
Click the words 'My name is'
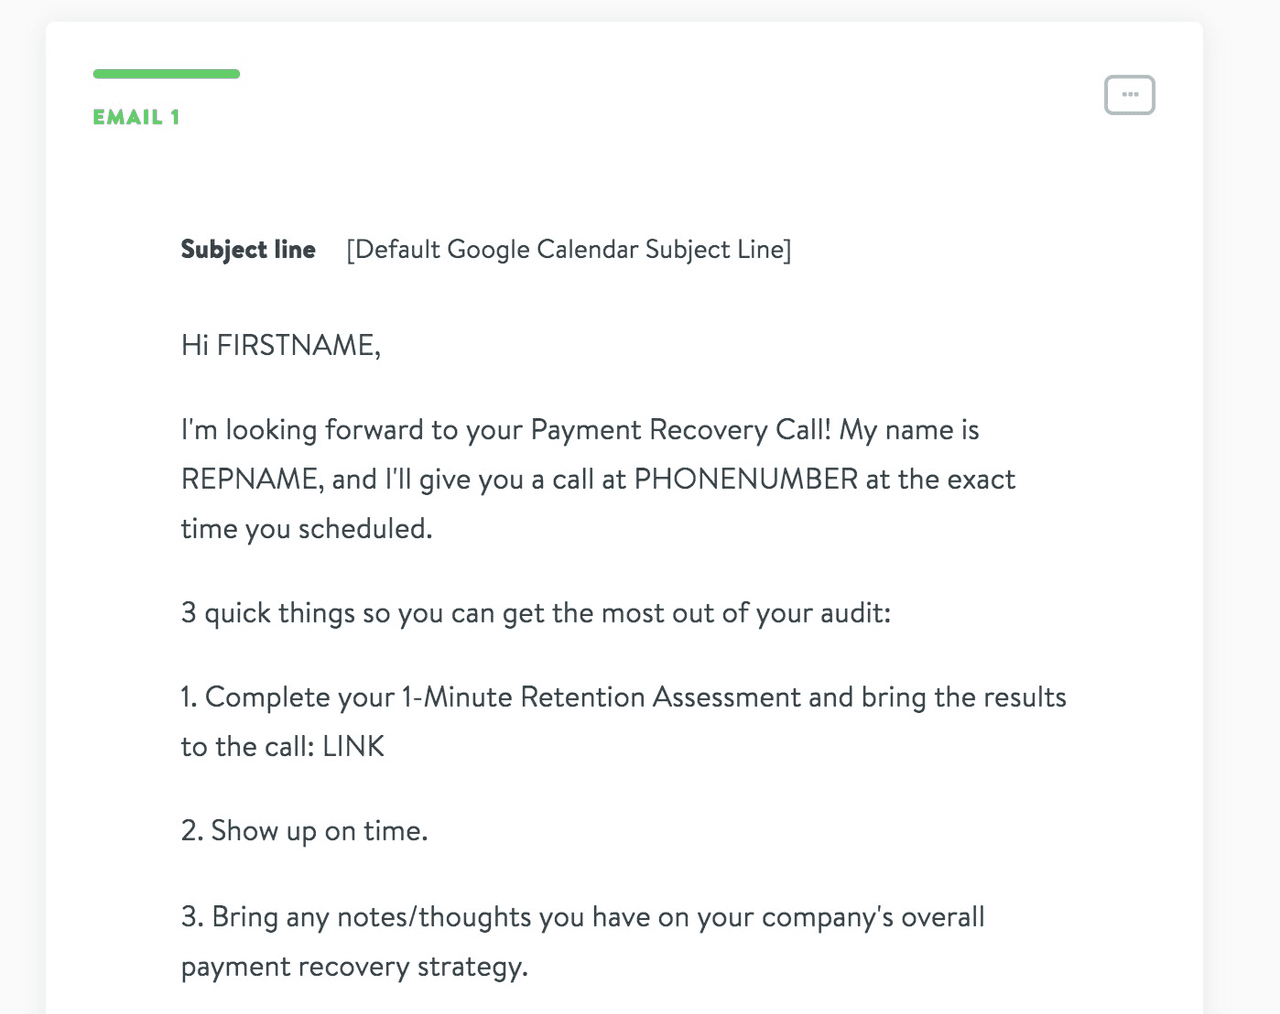pos(909,430)
